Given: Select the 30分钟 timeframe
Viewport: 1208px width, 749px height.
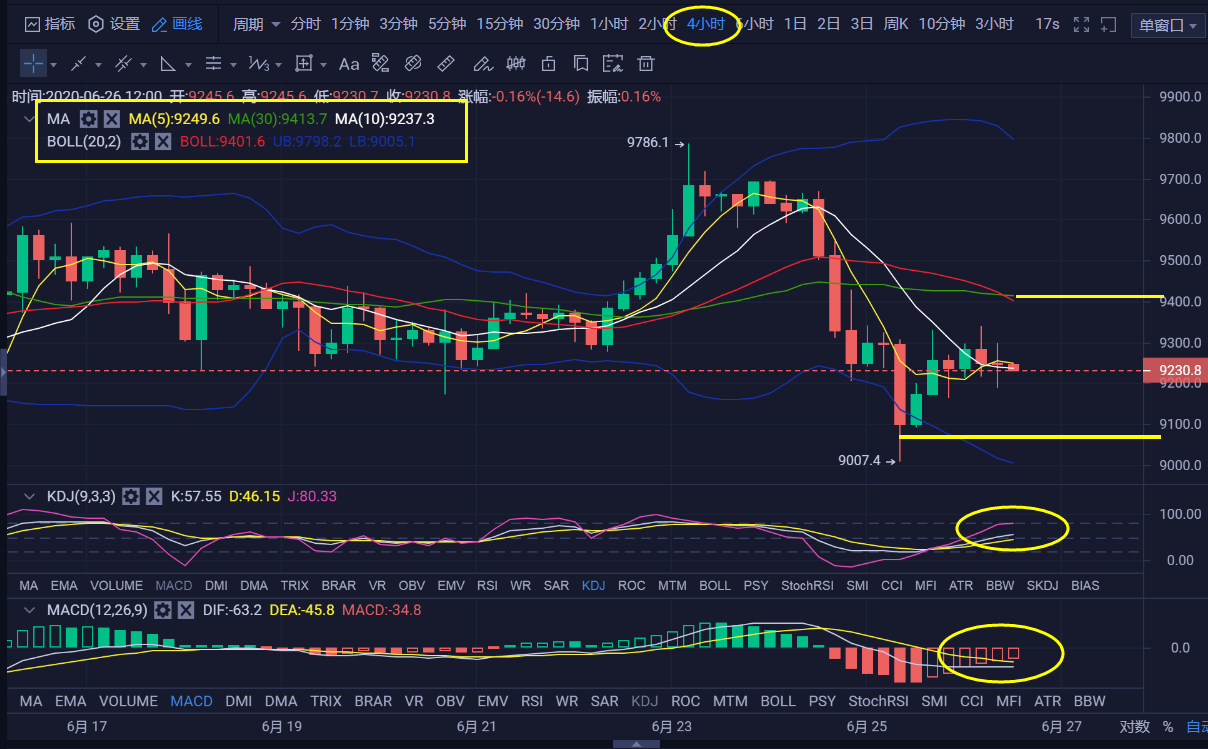Looking at the screenshot, I should pos(556,24).
